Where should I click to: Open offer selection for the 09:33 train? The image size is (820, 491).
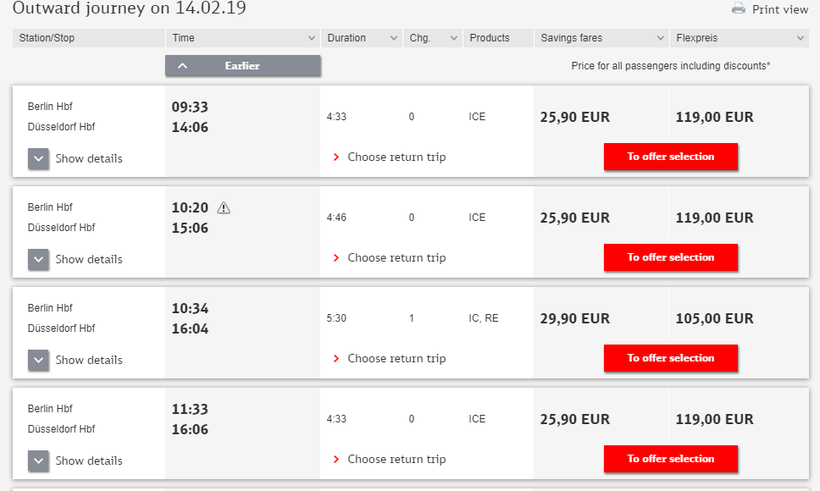pyautogui.click(x=671, y=157)
